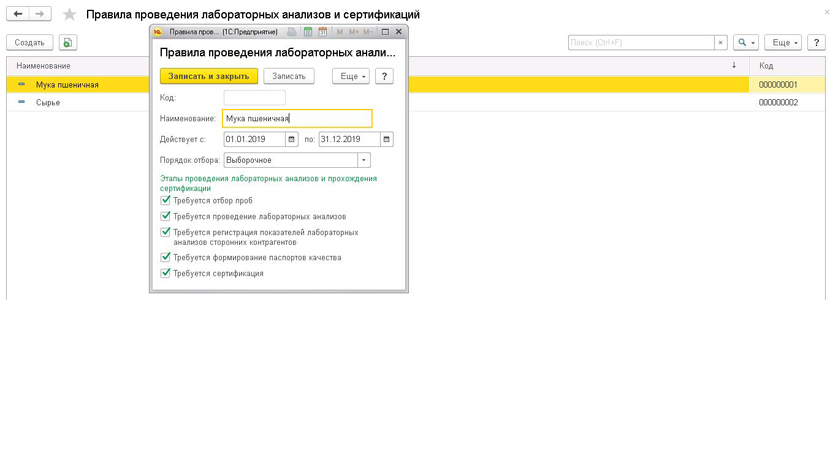This screenshot has width=830, height=467.
Task: Click the back navigation arrow
Action: coord(18,14)
